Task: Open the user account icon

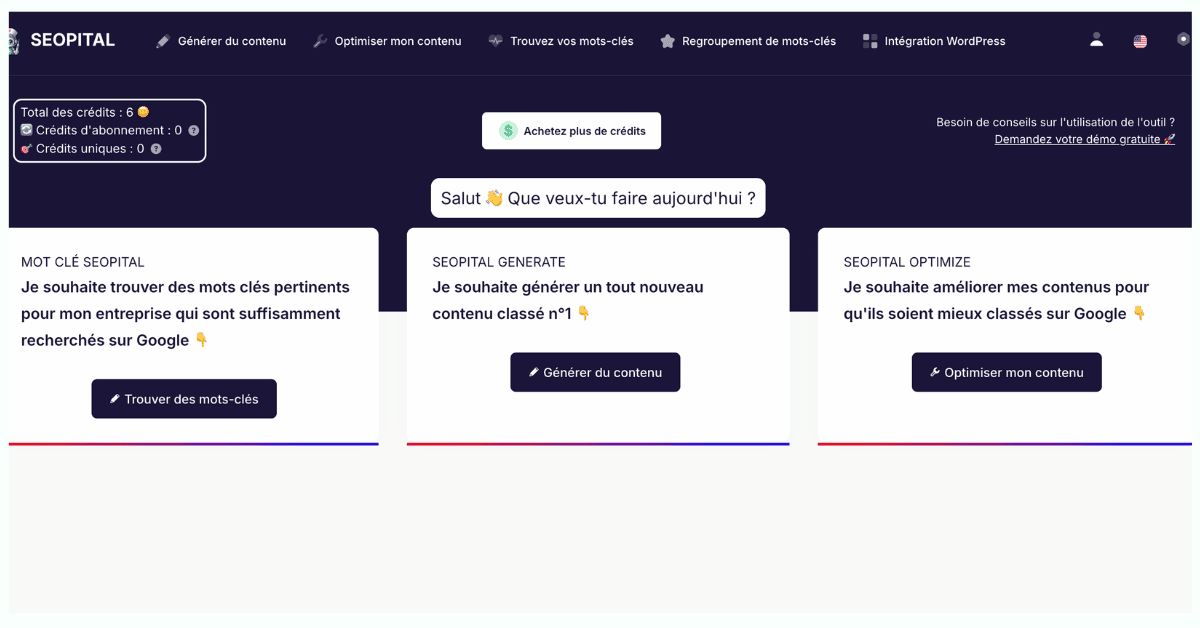Action: 1096,40
